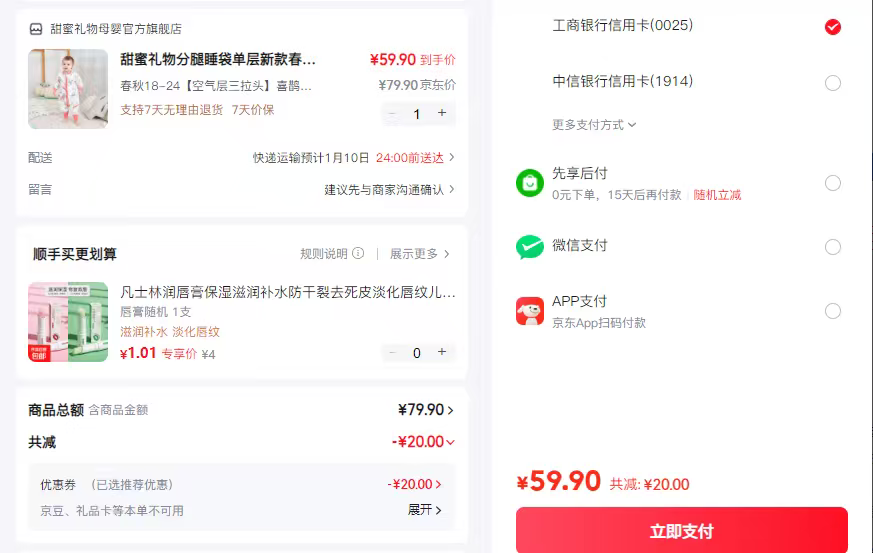
Task: Select 工商银行信用卡(0025) payment option
Action: [832, 27]
